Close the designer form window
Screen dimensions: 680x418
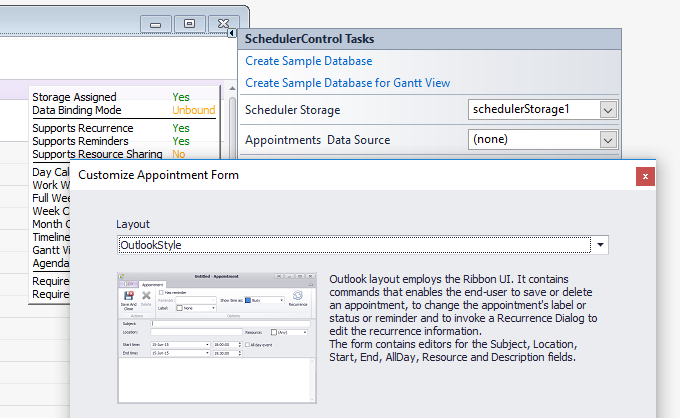click(x=225, y=22)
